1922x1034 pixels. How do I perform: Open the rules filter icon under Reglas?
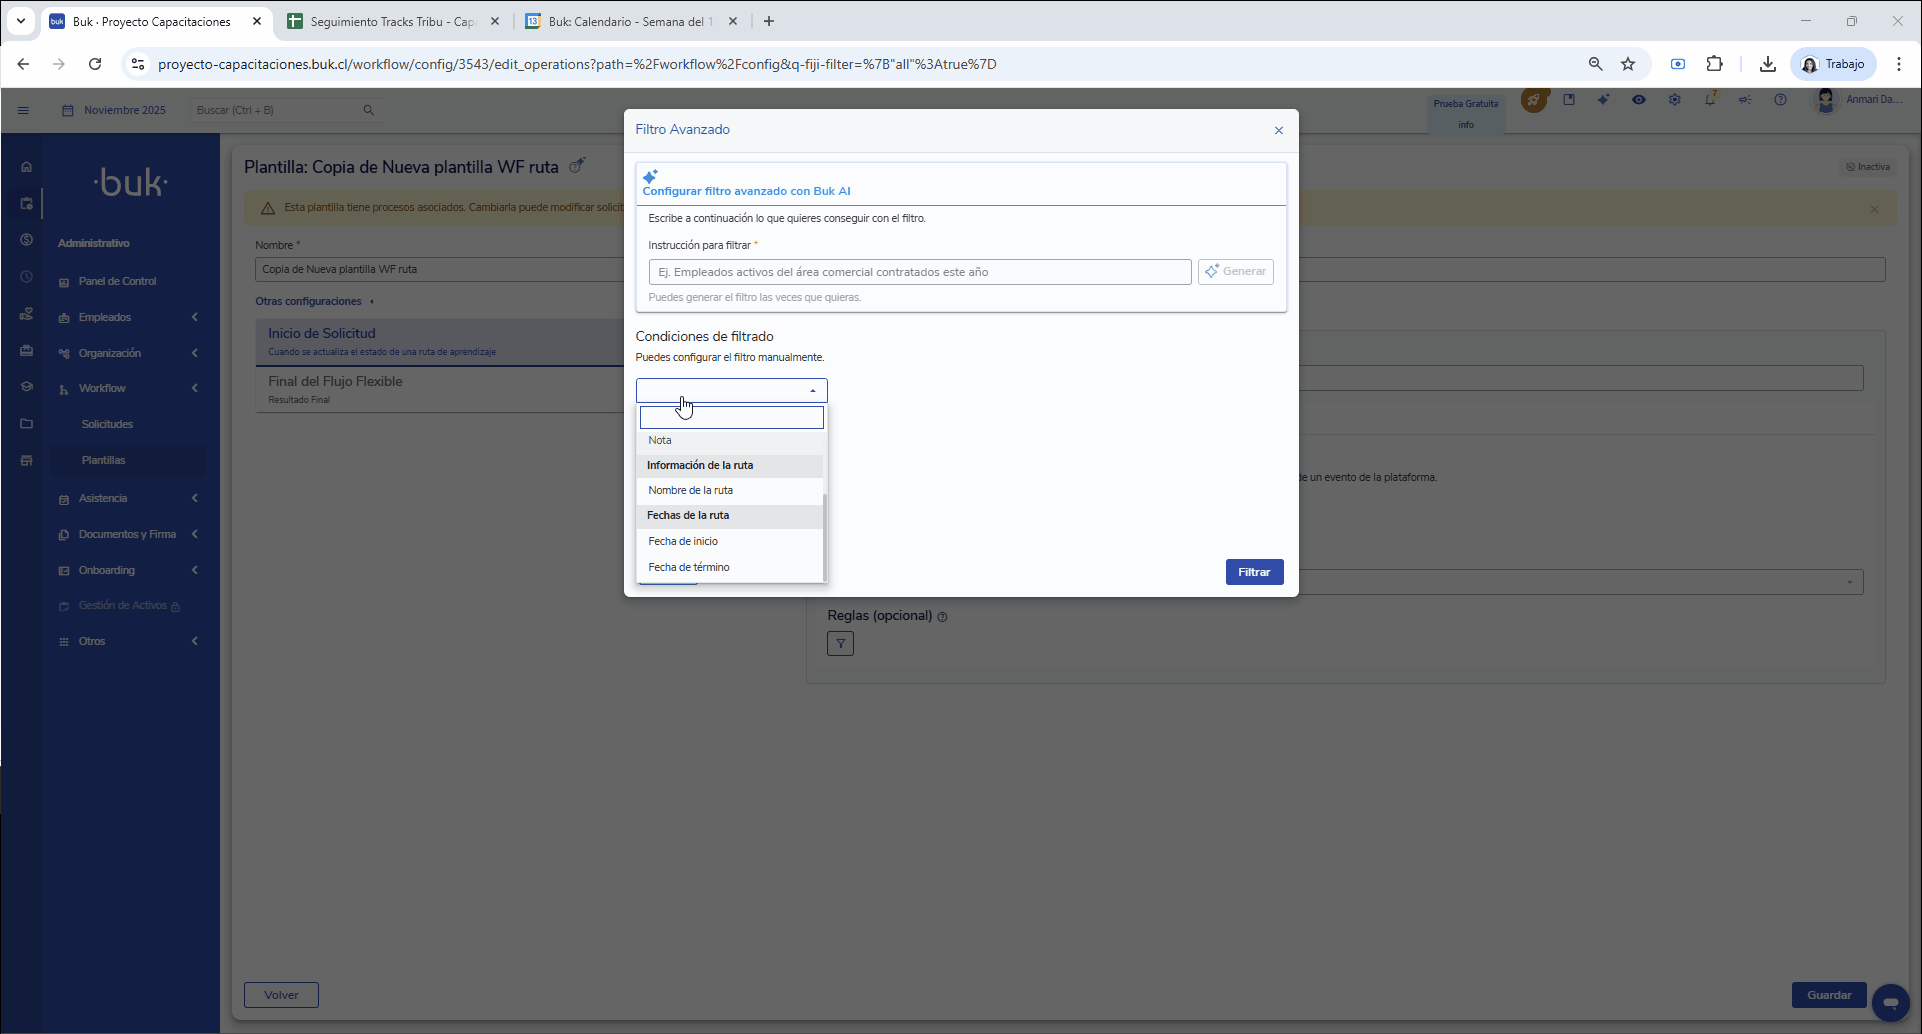point(840,643)
